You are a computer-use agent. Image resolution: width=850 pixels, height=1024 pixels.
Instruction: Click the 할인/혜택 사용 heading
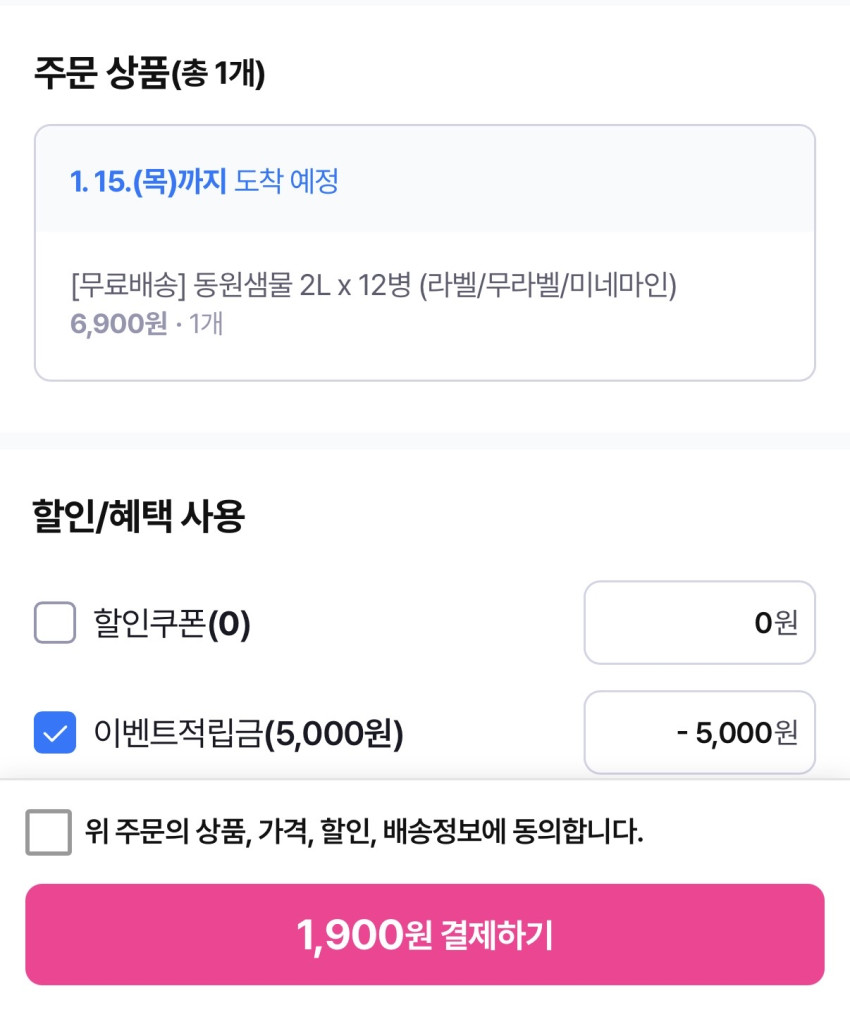pos(139,517)
